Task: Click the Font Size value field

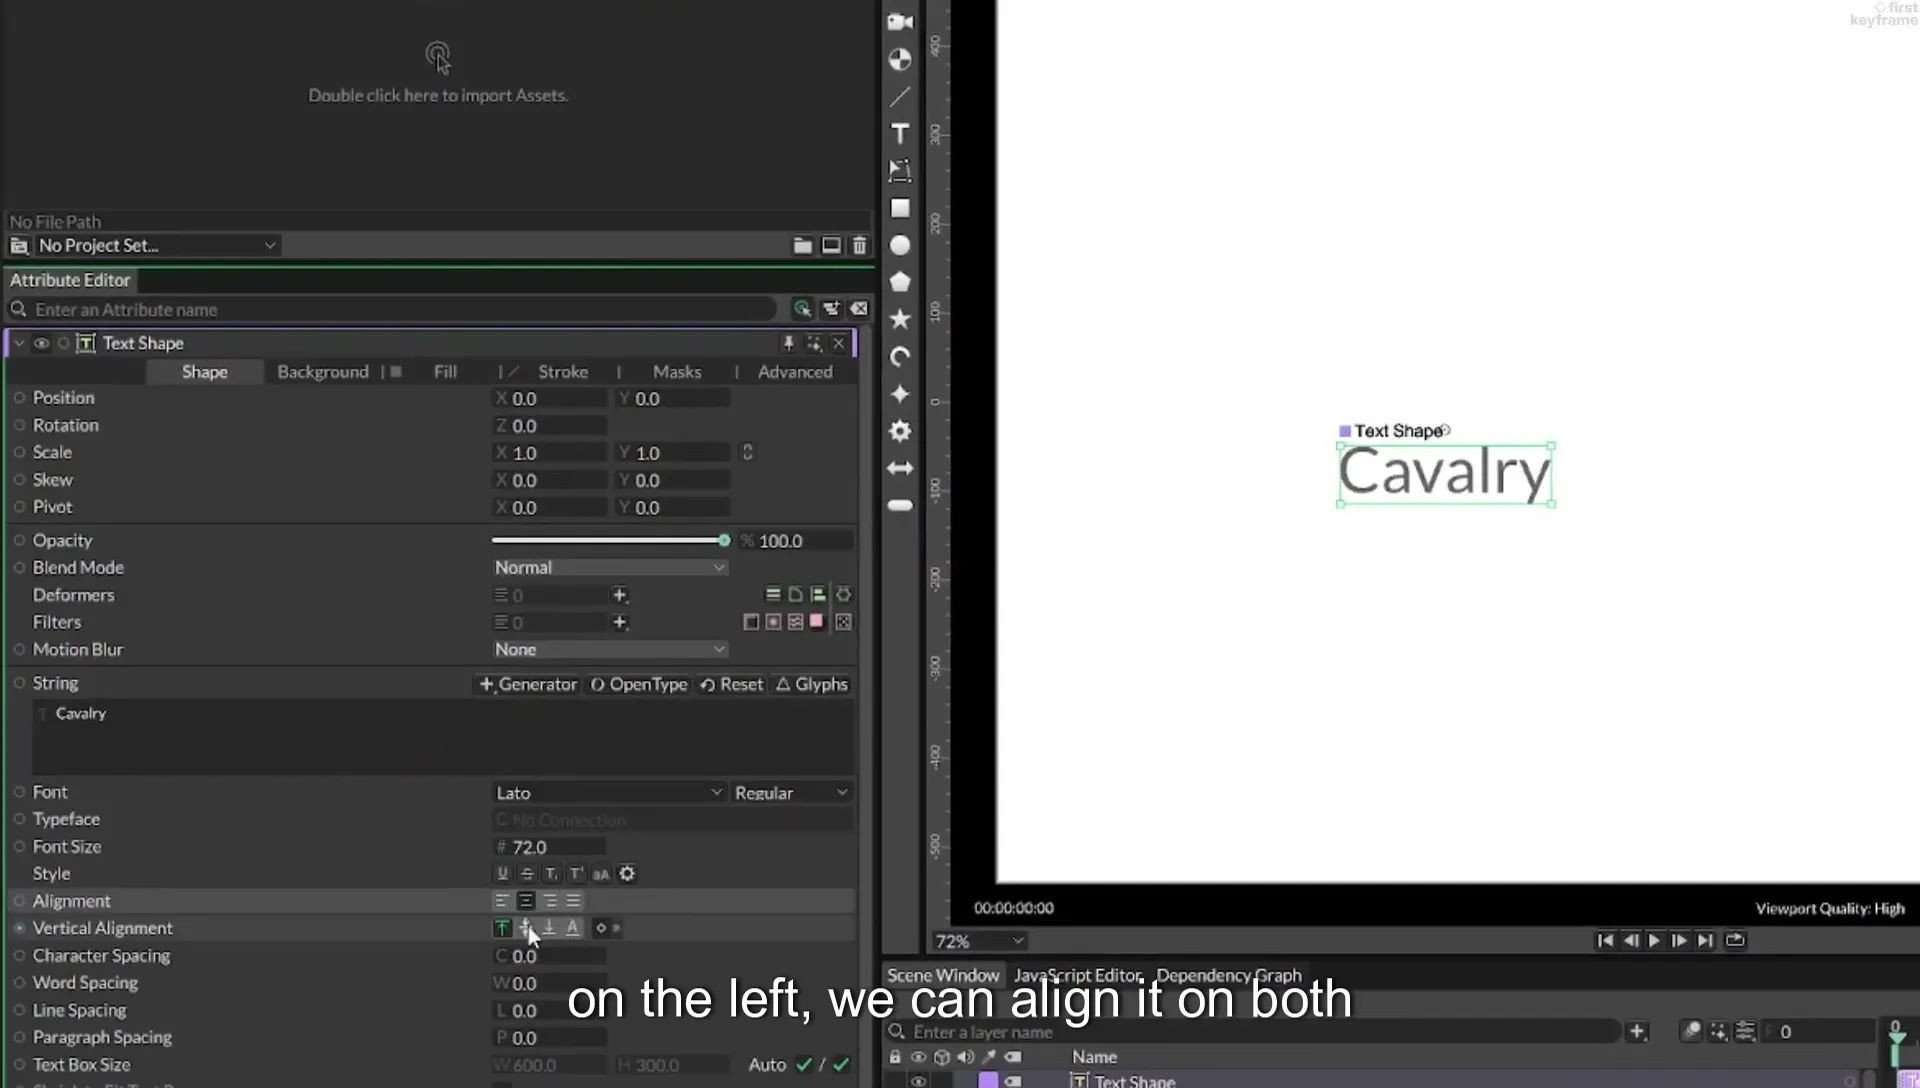Action: coord(550,847)
